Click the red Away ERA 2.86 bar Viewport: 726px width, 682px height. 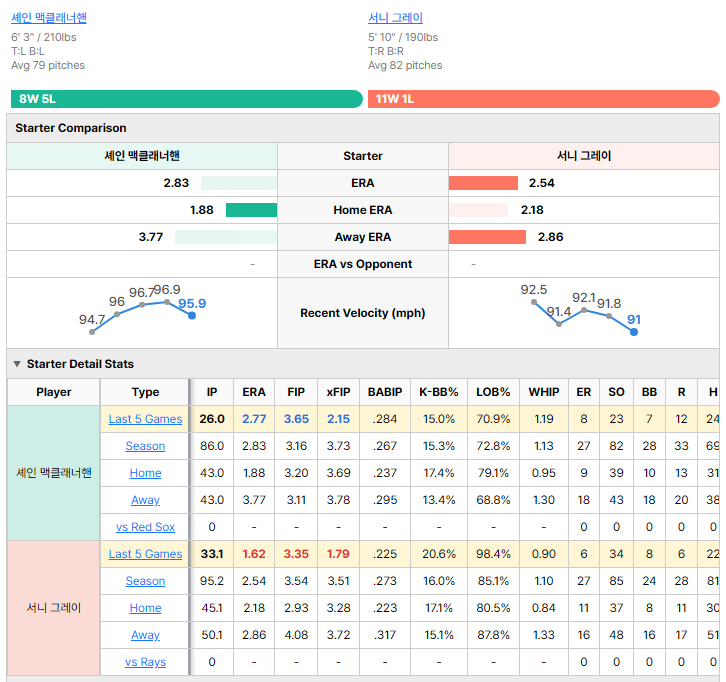(x=488, y=237)
